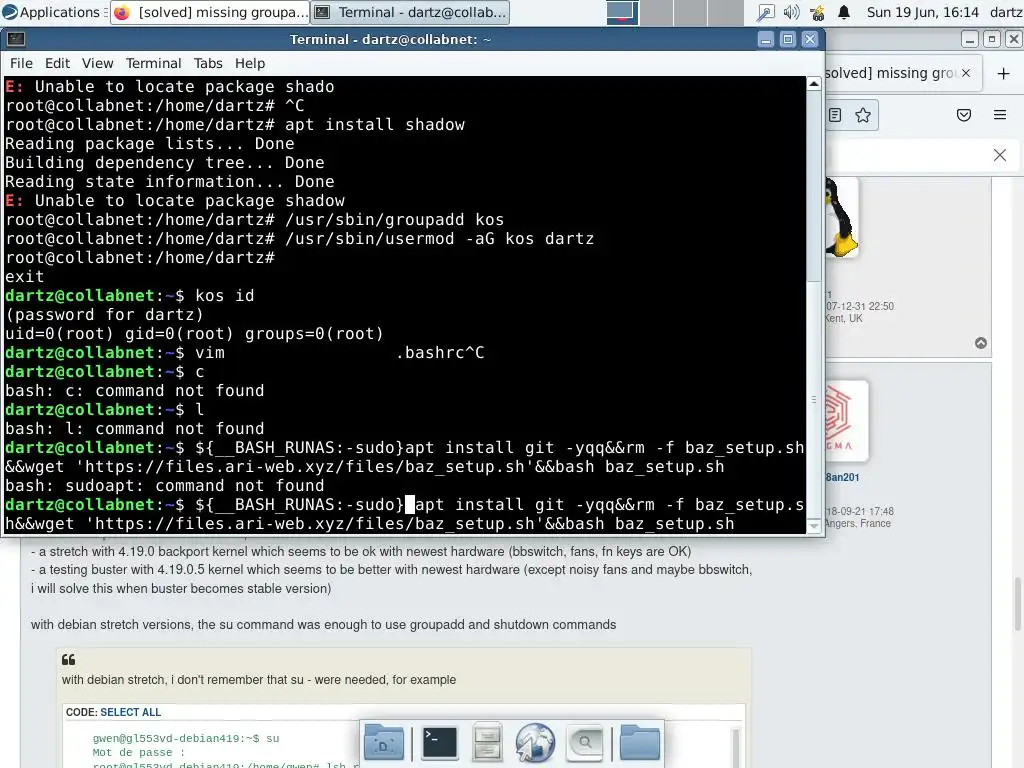Open the terminal View menu
Viewport: 1024px width, 768px height.
(97, 63)
